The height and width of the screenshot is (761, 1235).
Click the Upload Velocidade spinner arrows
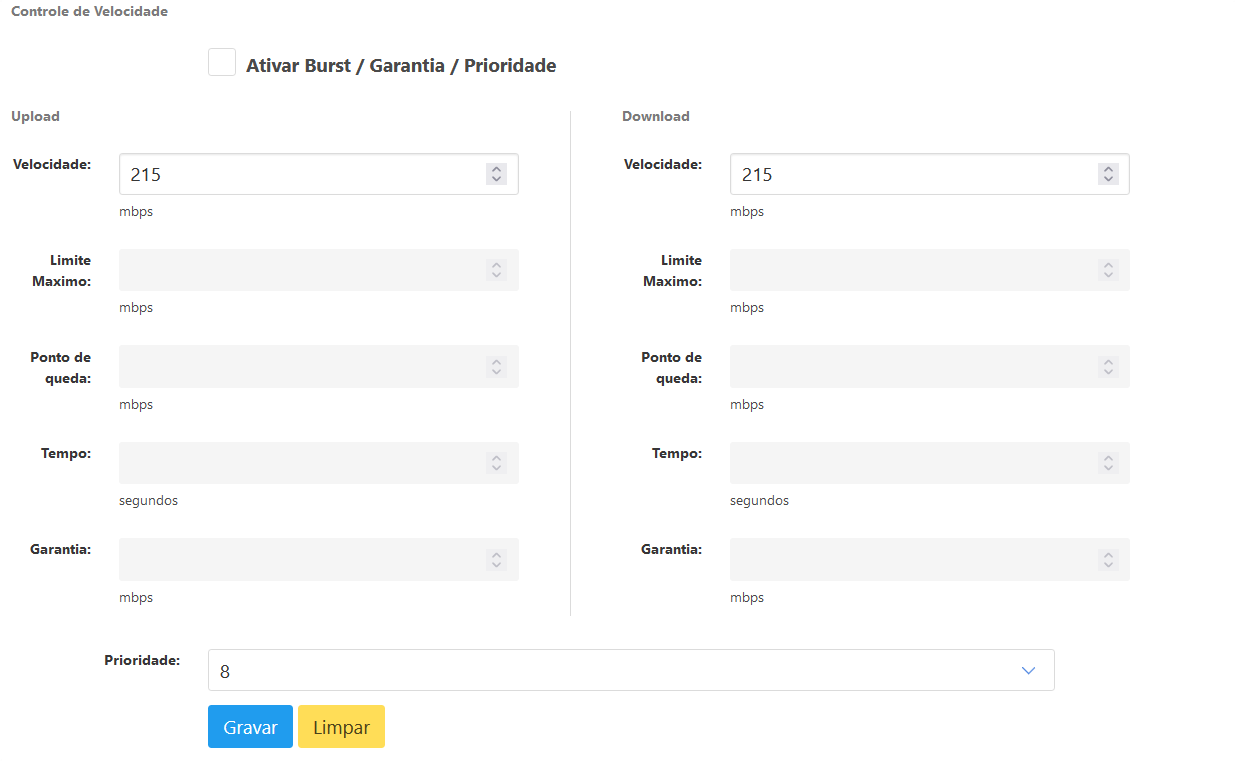coord(496,174)
